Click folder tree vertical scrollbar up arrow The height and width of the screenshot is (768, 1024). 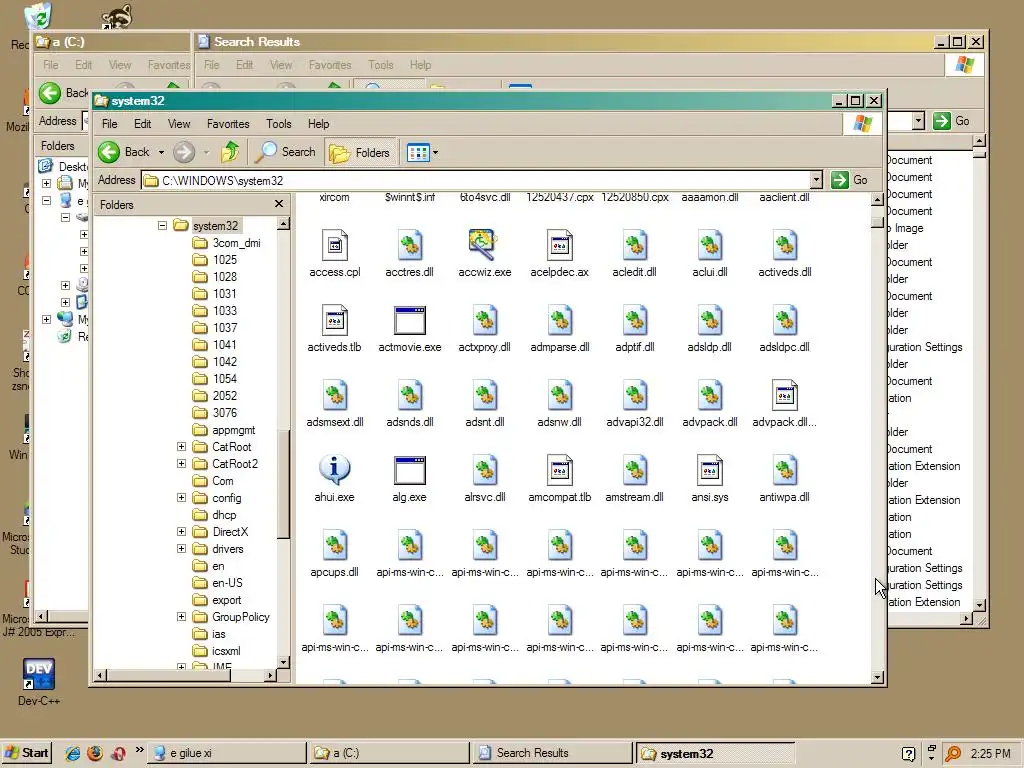[283, 224]
